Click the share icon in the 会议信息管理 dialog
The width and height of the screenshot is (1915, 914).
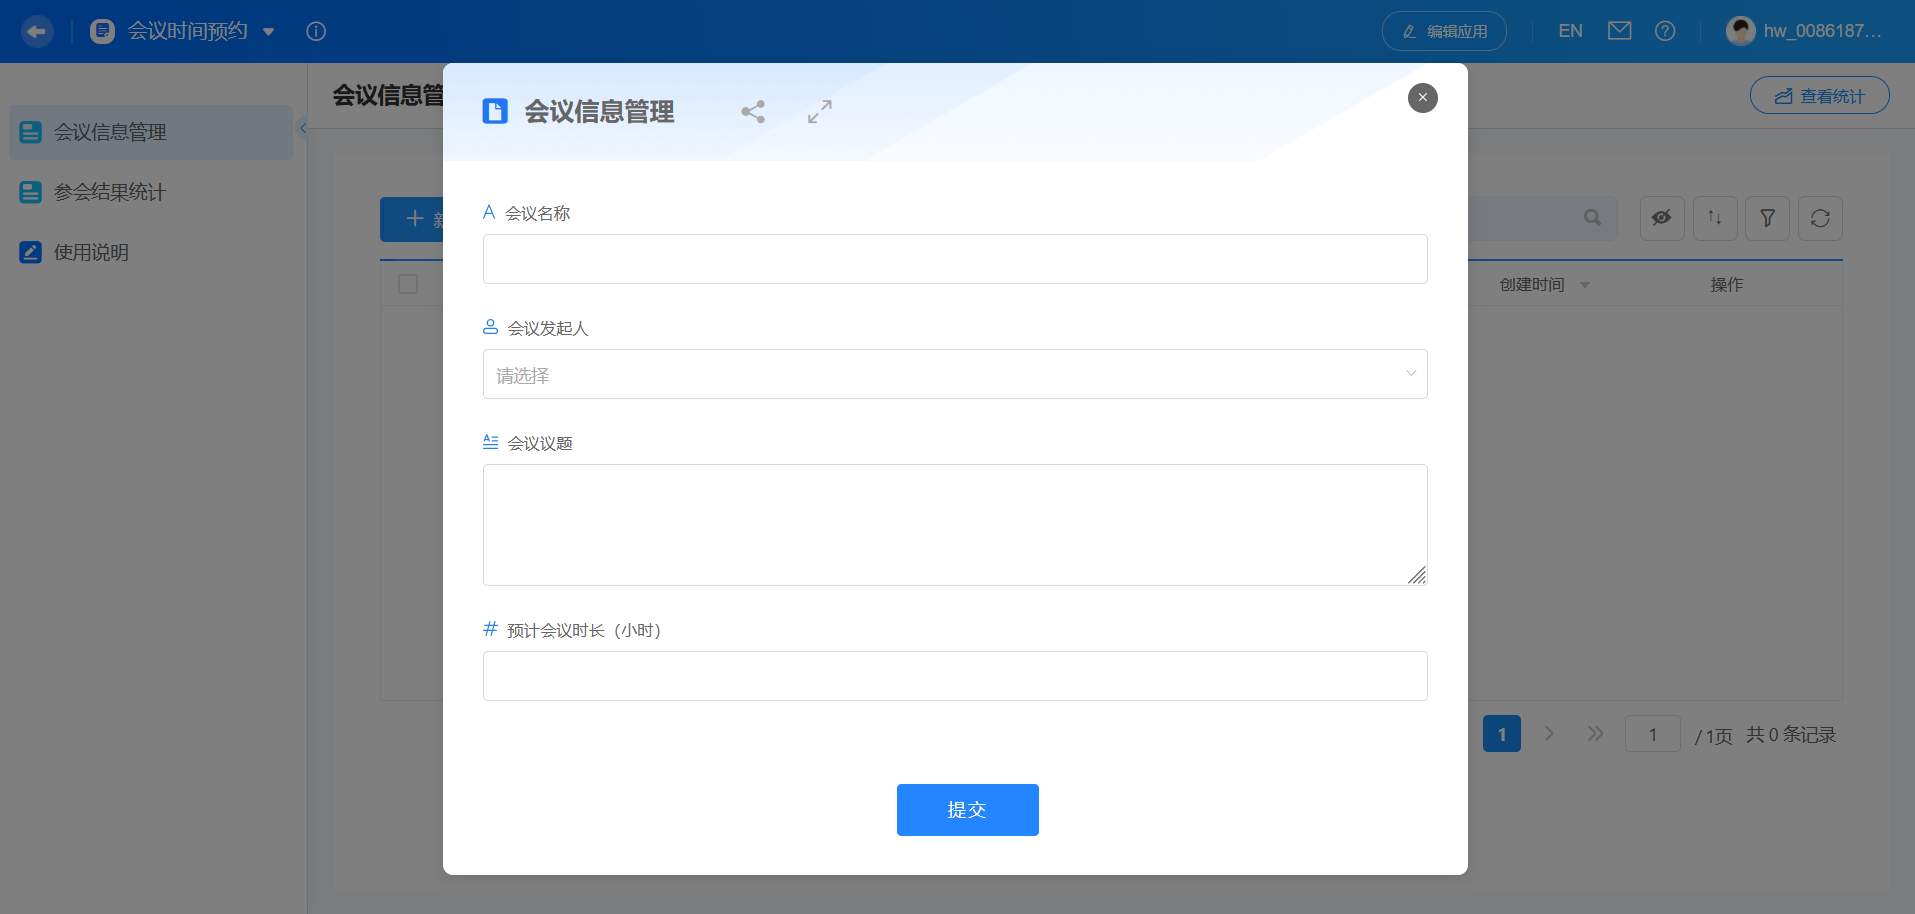753,111
